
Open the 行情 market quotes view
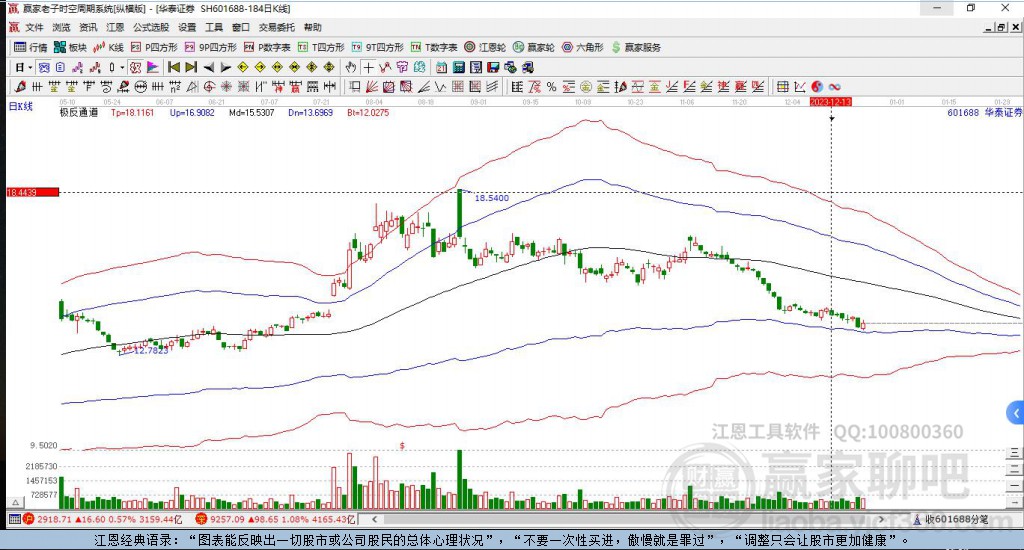point(31,47)
